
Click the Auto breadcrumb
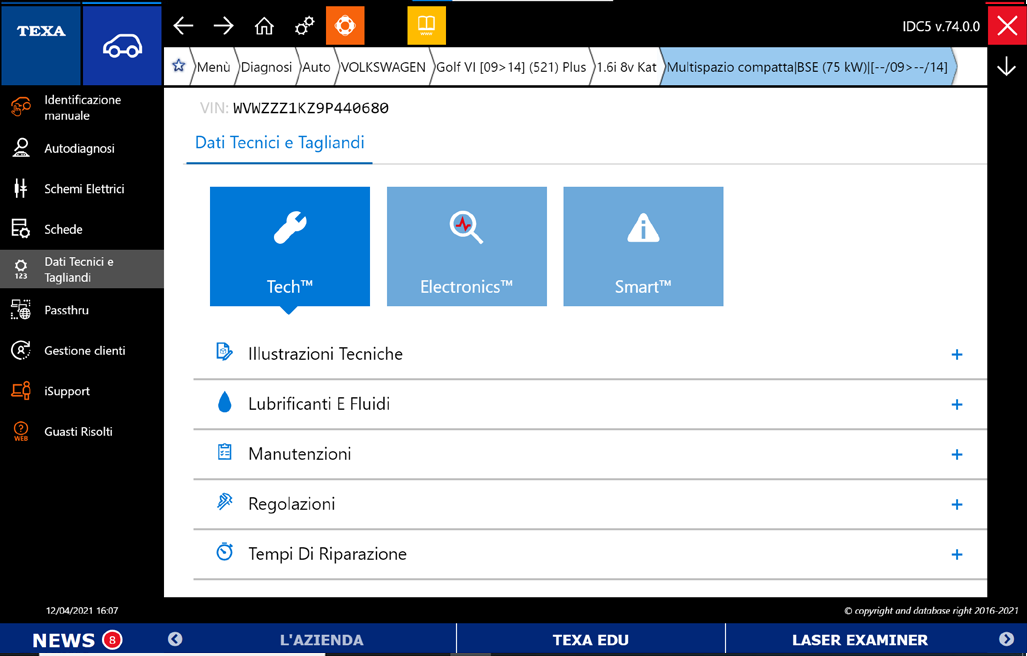[x=316, y=67]
